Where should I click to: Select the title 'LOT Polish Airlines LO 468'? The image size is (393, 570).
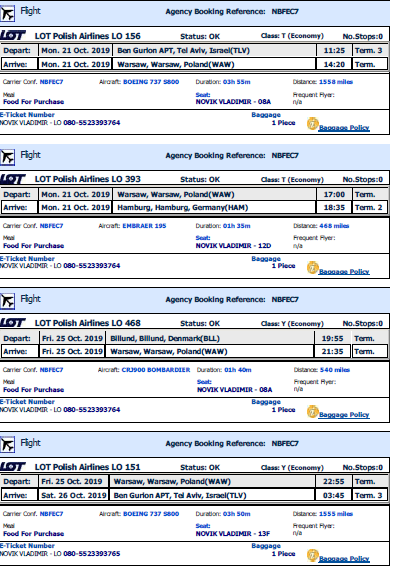point(88,323)
